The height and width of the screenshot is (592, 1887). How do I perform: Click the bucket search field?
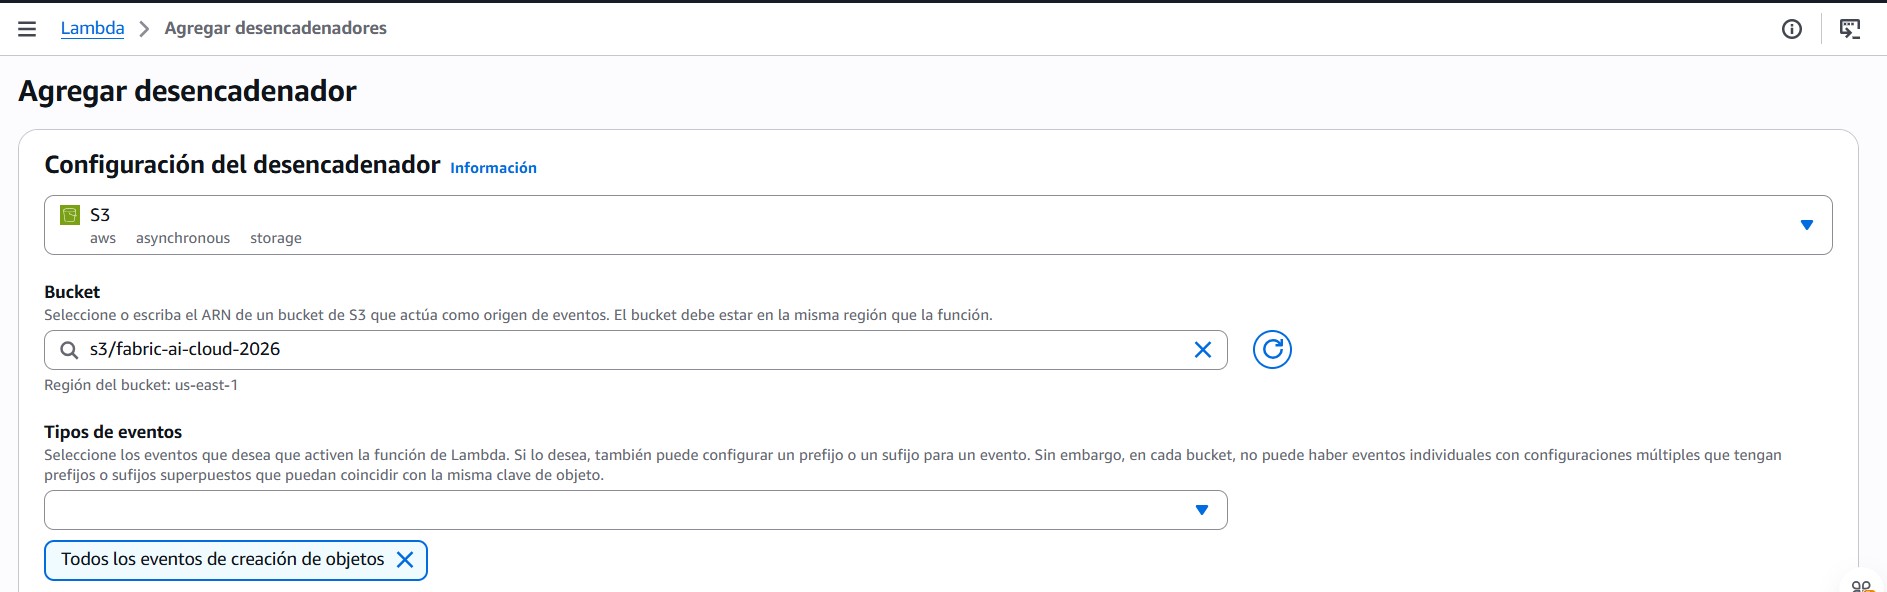[x=635, y=350]
